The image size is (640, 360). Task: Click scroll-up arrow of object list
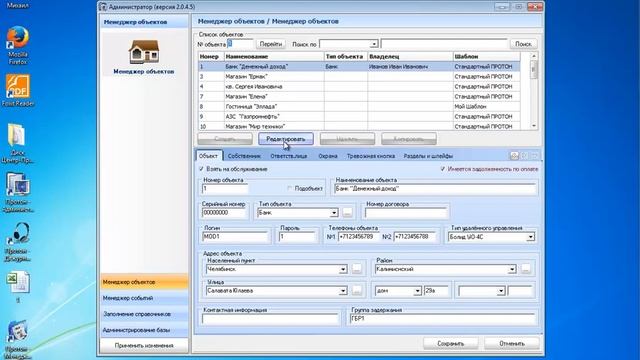[534, 56]
